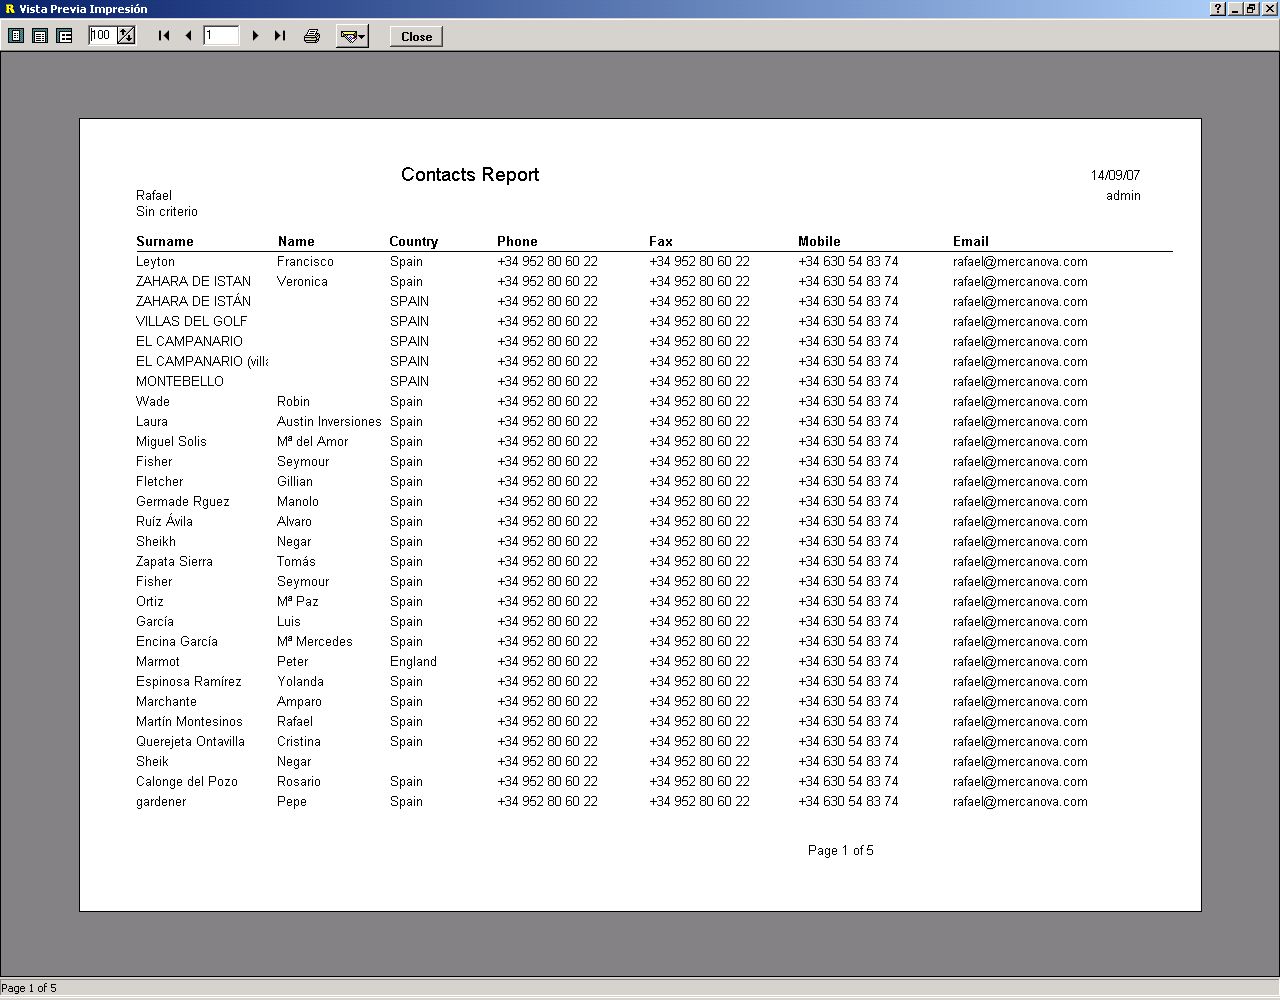Click the Page 1 of 5 footer on report
Image resolution: width=1280 pixels, height=1000 pixels.
point(841,851)
